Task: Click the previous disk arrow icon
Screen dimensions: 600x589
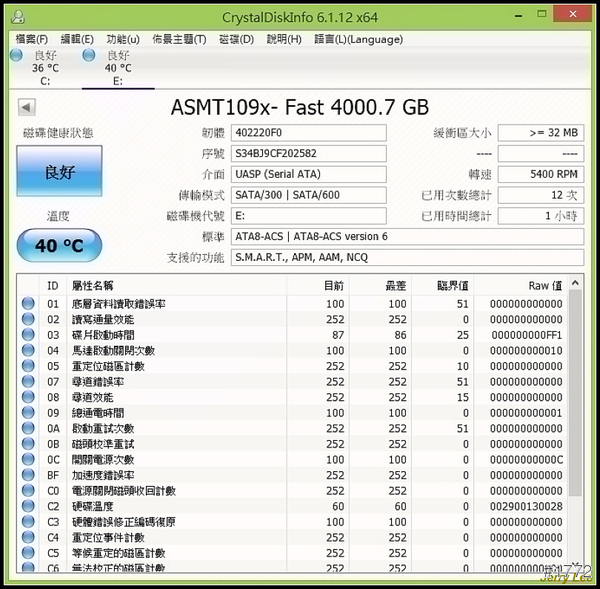Action: [25, 106]
